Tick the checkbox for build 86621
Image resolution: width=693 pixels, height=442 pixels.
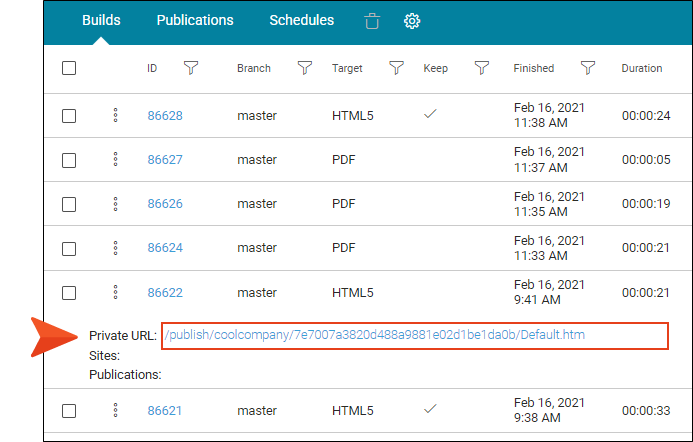(69, 410)
